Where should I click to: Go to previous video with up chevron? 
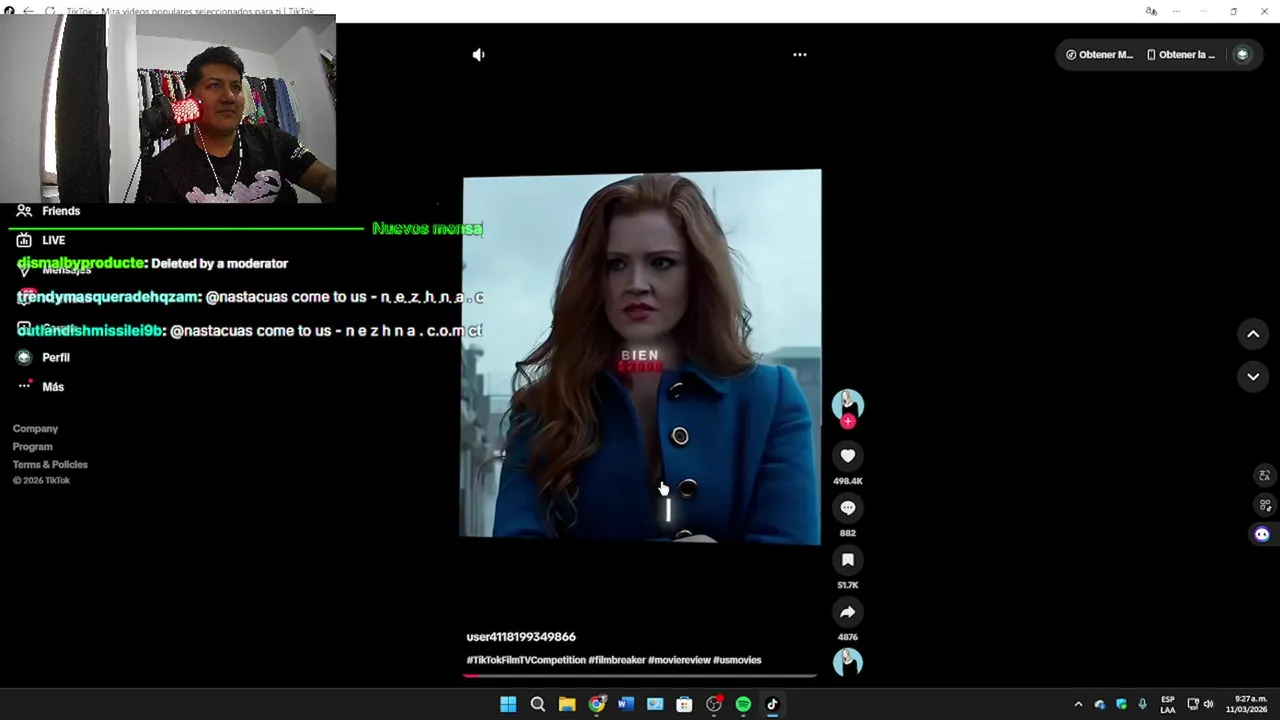1253,334
